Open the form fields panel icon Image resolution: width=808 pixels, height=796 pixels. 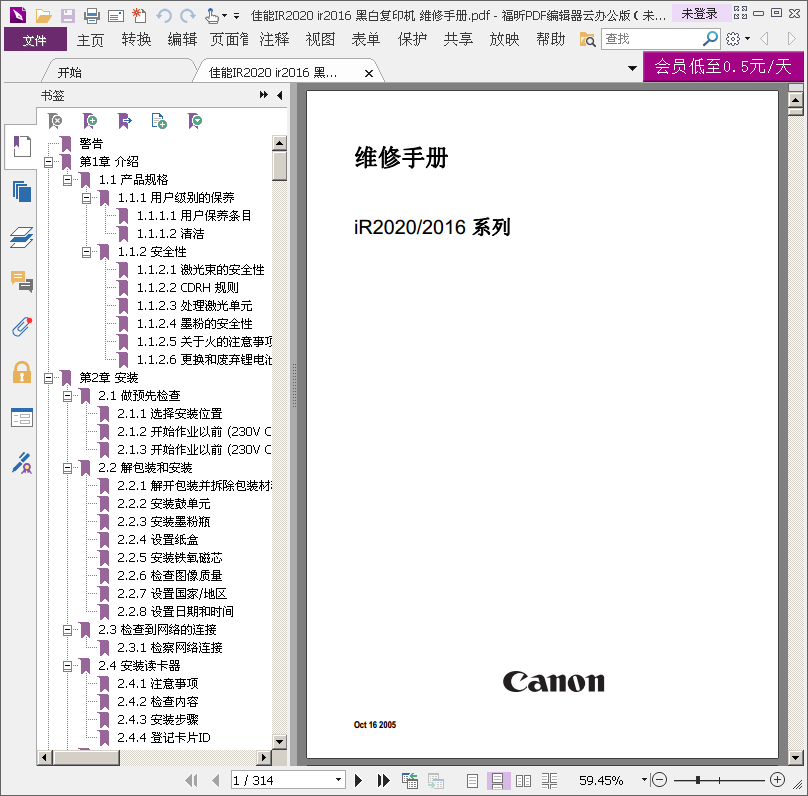[x=22, y=417]
